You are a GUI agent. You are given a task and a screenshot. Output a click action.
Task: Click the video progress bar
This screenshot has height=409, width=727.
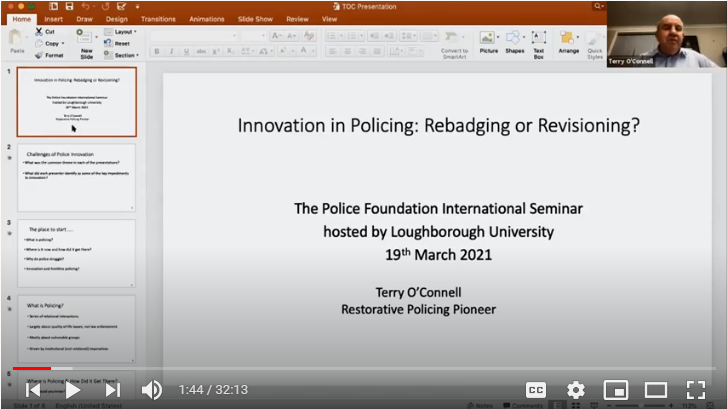point(364,369)
